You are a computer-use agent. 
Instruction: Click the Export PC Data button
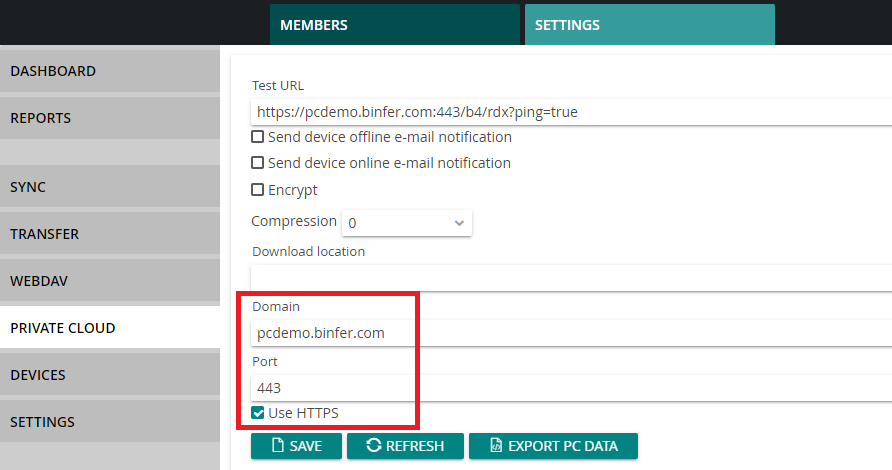click(x=554, y=446)
